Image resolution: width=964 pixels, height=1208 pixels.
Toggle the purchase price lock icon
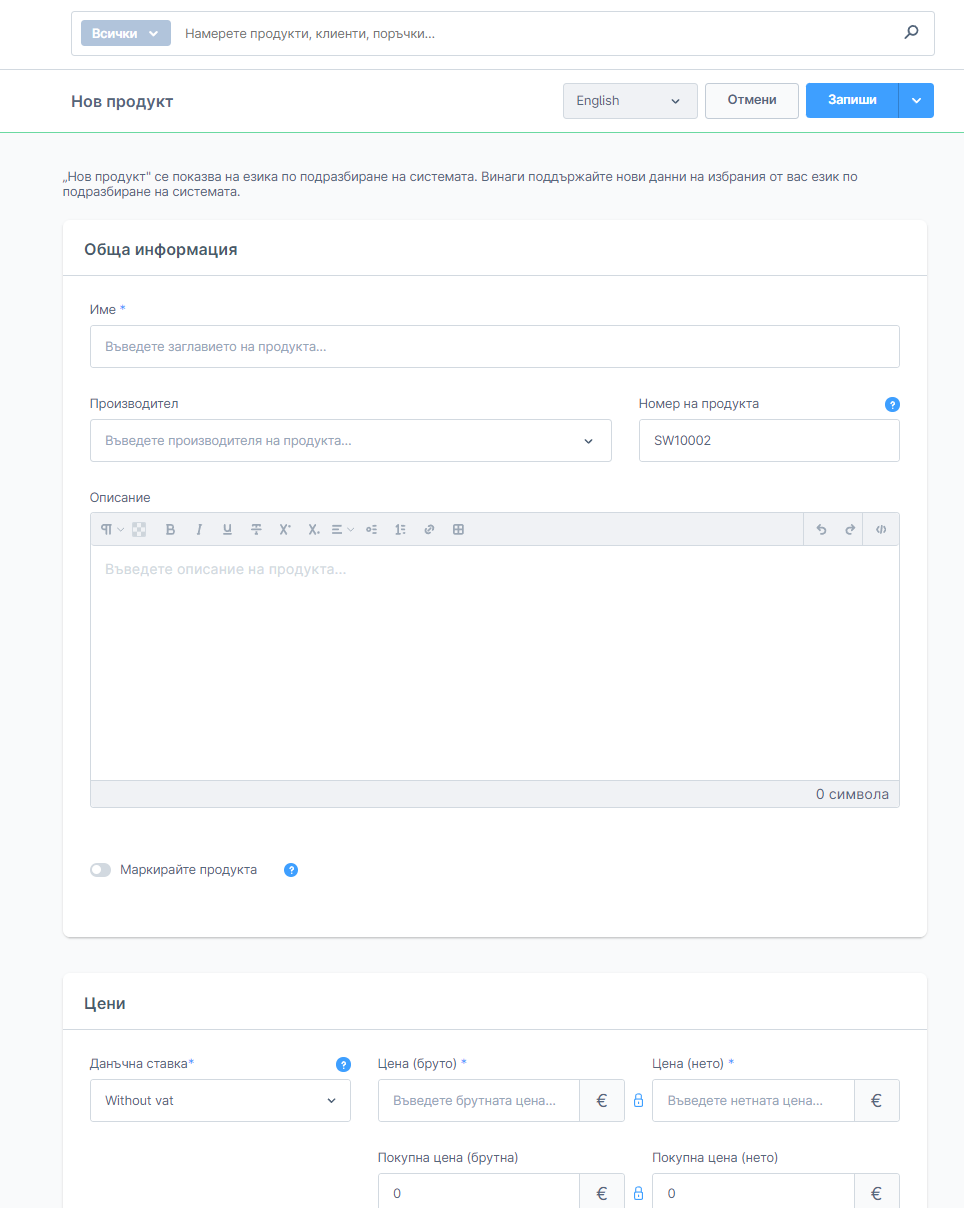[x=638, y=1193]
